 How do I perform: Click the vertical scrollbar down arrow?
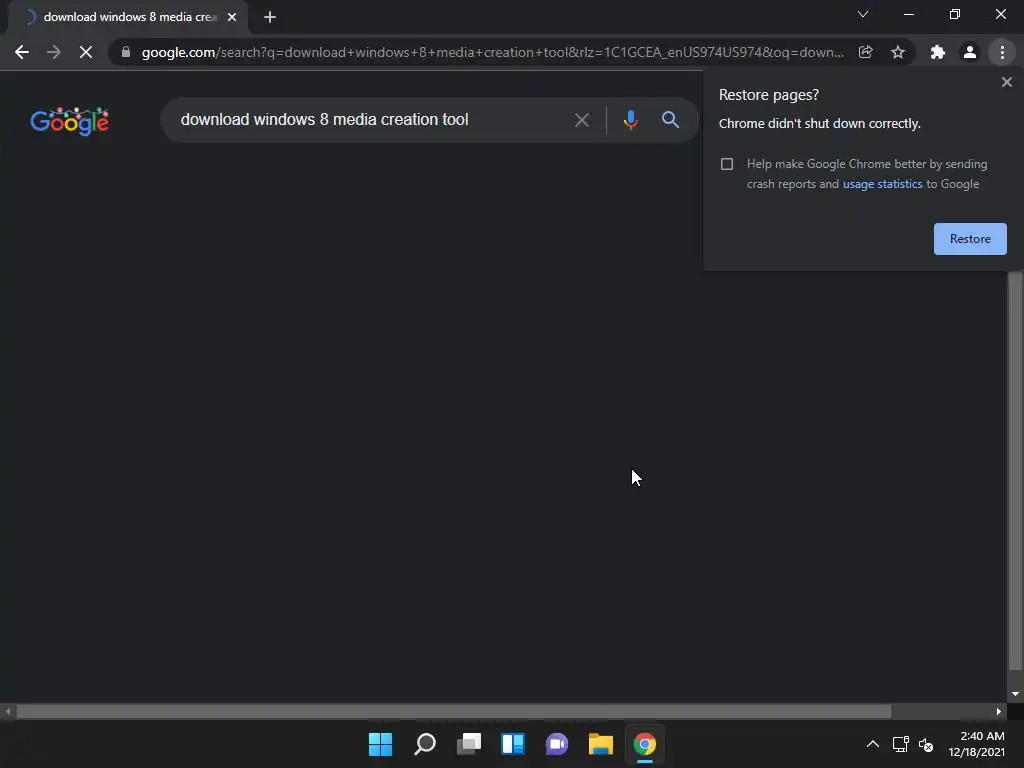click(x=1015, y=694)
